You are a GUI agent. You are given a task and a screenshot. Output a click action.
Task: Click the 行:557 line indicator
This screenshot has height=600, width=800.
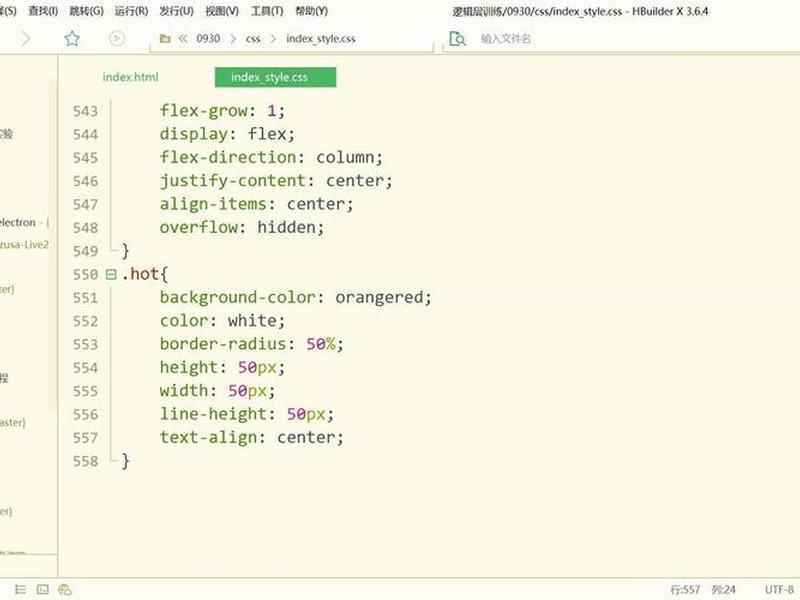point(685,590)
